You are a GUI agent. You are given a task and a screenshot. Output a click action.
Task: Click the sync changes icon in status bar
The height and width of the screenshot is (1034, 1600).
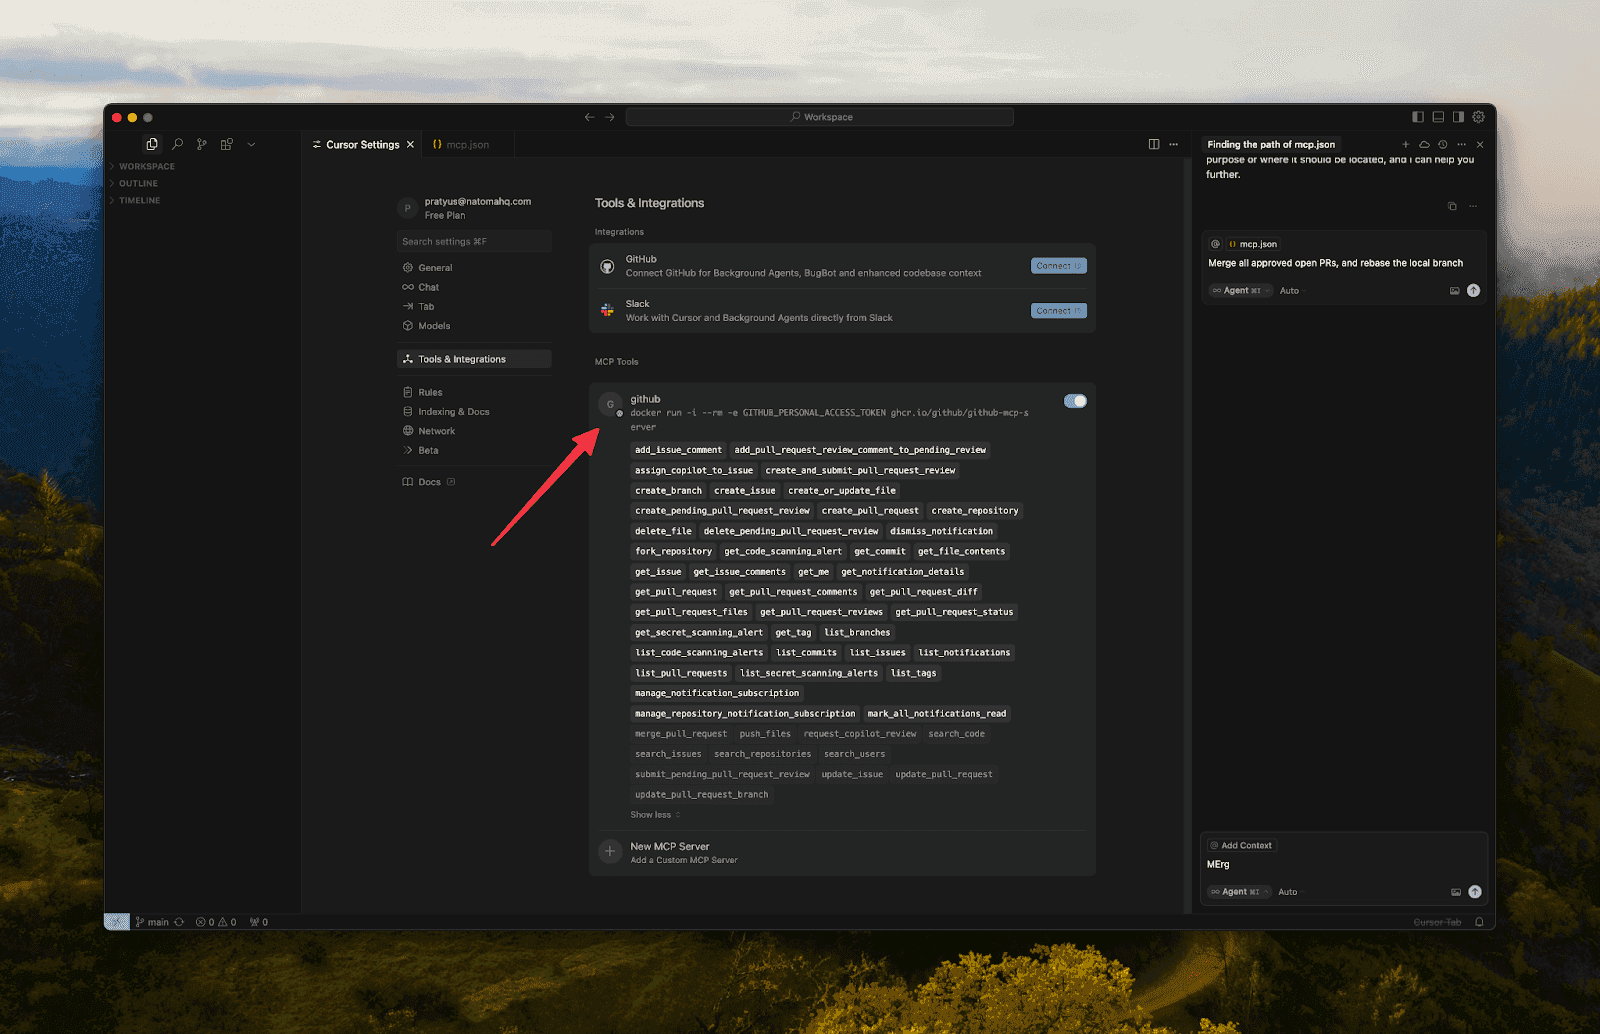click(x=179, y=922)
